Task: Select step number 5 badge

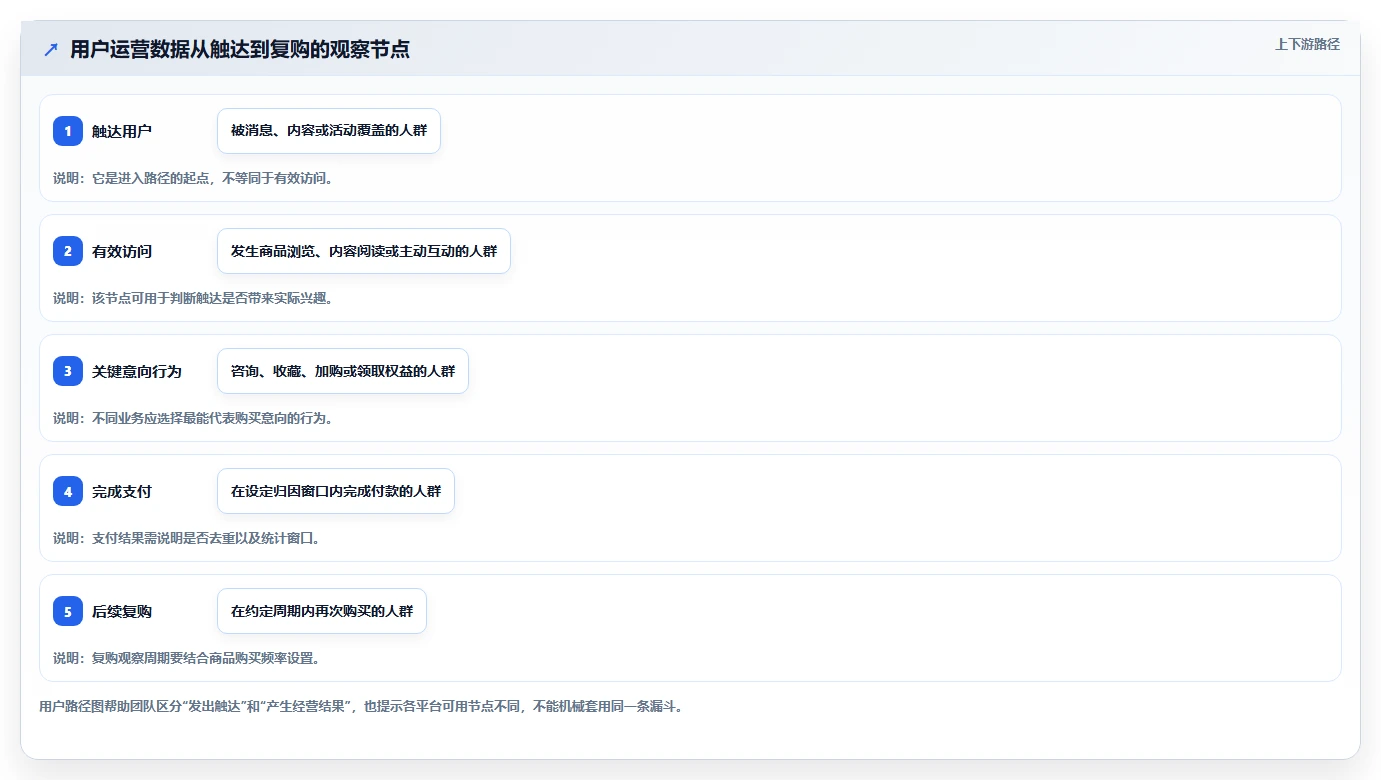Action: pyautogui.click(x=68, y=611)
